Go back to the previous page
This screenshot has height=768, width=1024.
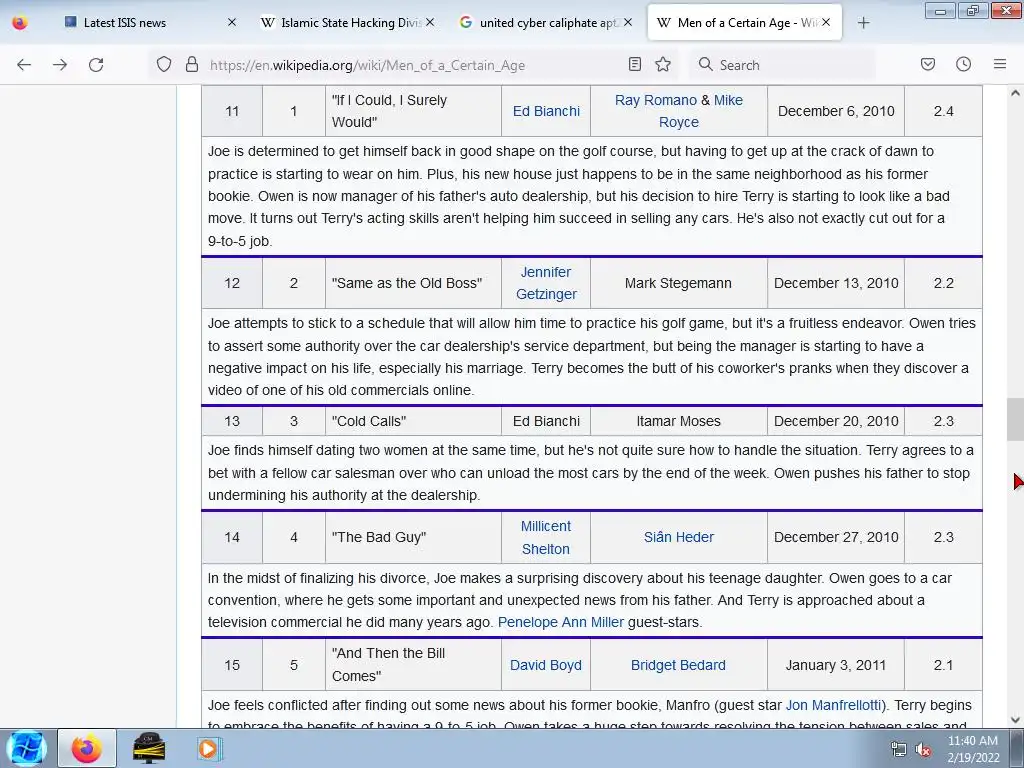(x=24, y=65)
